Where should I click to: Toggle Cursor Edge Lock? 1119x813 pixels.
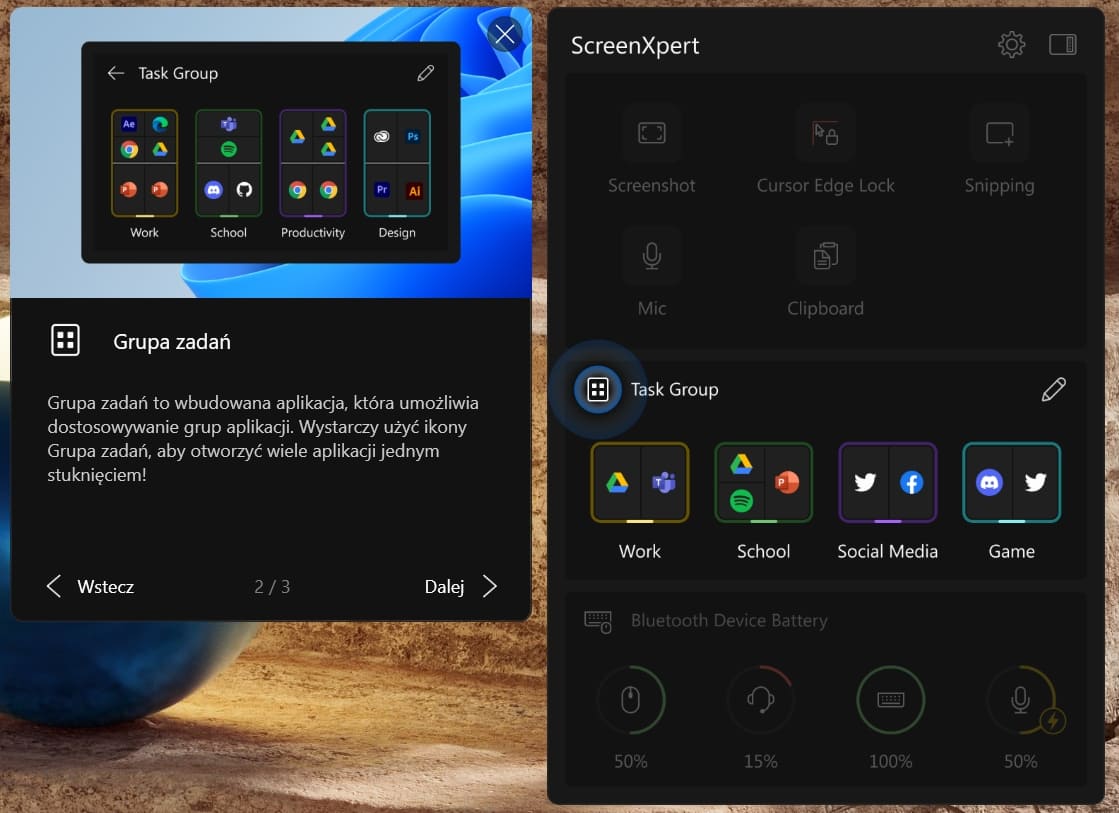(x=825, y=134)
